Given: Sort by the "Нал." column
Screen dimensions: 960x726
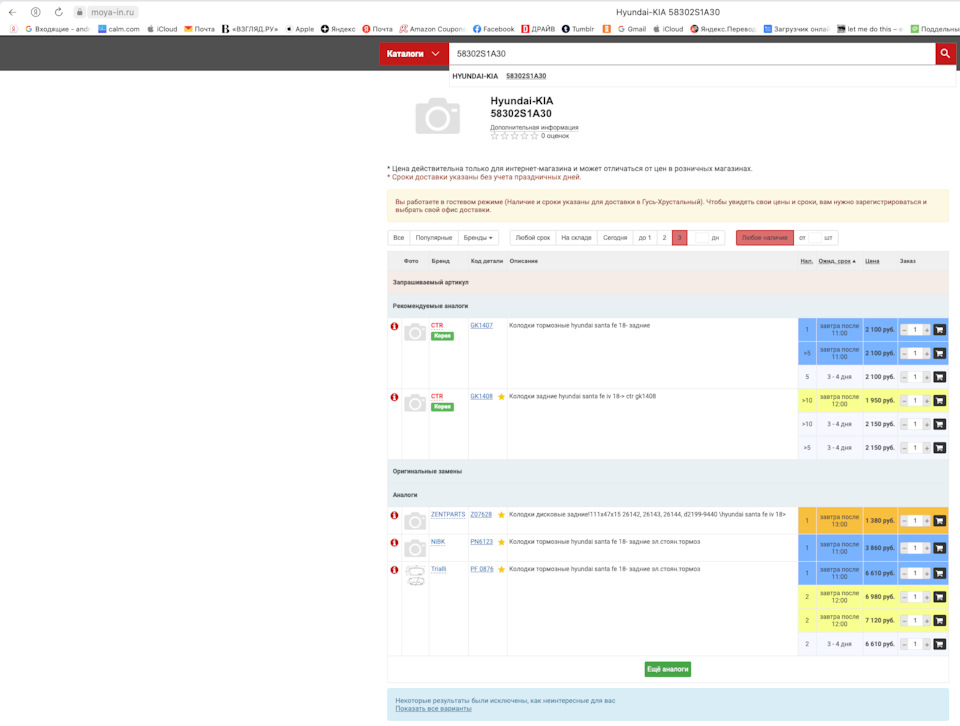Looking at the screenshot, I should 806,261.
